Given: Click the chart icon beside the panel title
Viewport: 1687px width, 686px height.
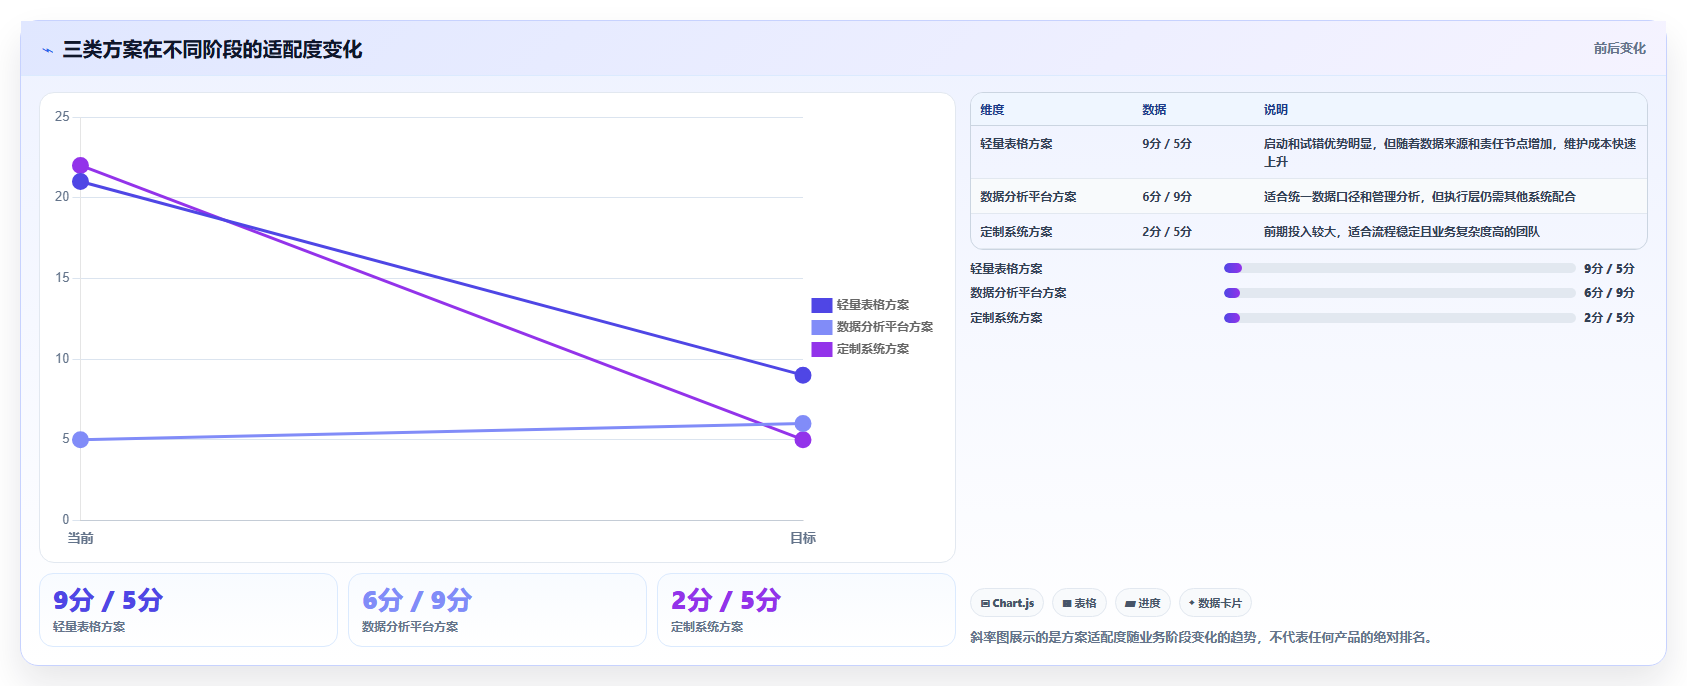Looking at the screenshot, I should coord(47,50).
